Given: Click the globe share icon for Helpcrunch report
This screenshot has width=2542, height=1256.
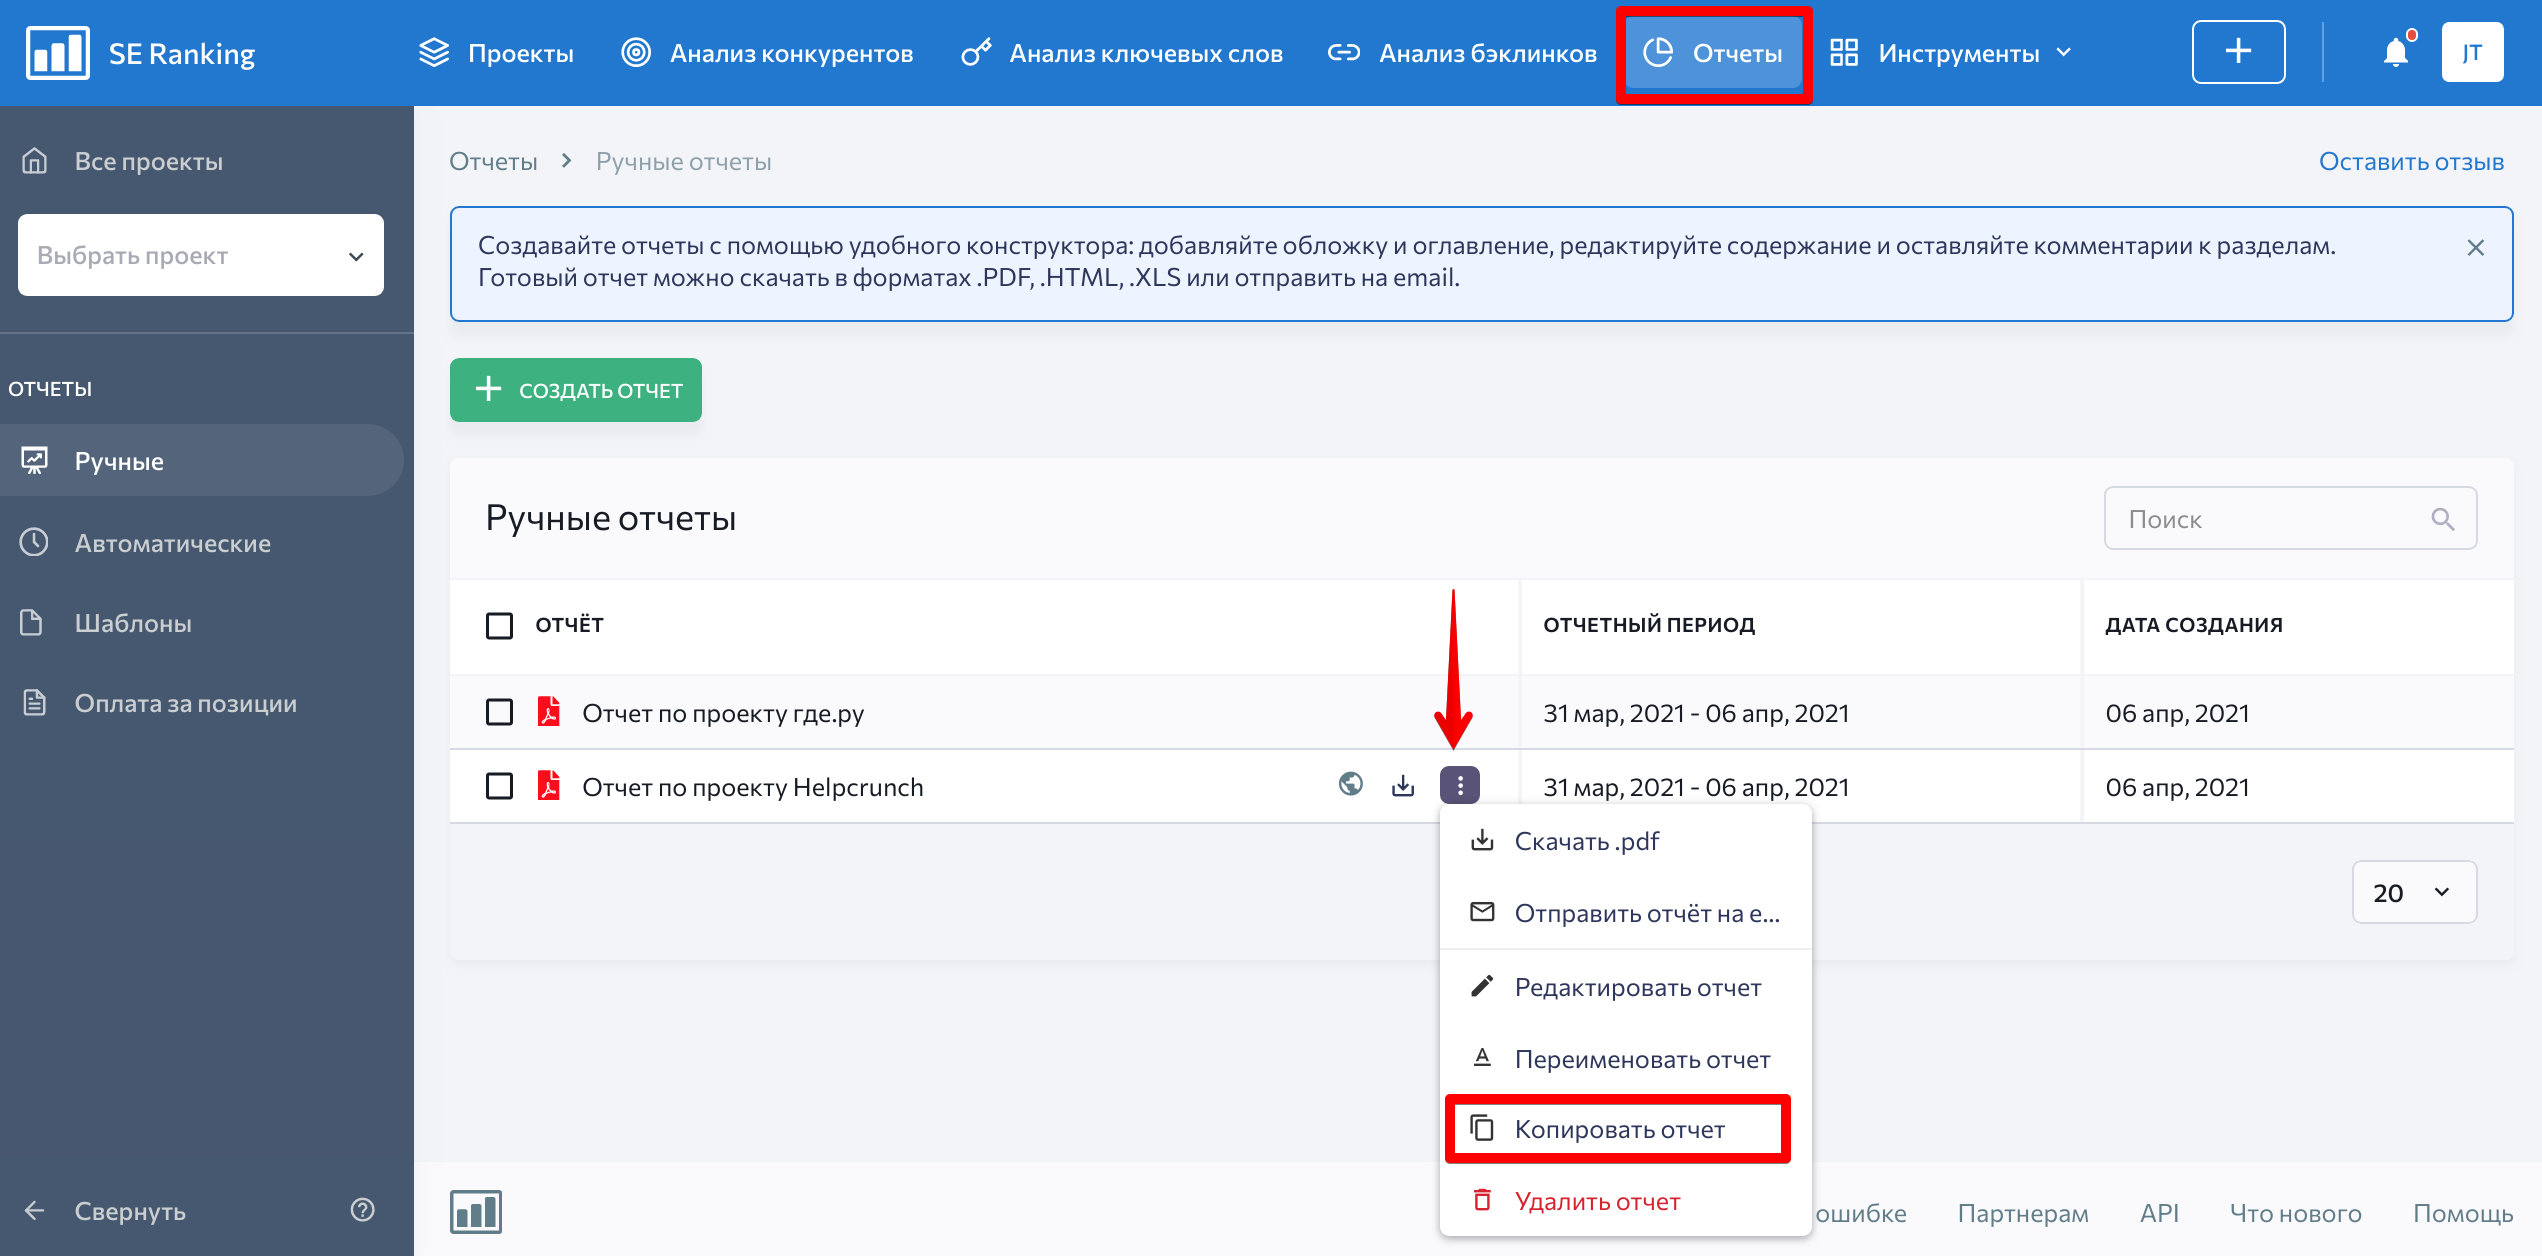Looking at the screenshot, I should [1350, 784].
